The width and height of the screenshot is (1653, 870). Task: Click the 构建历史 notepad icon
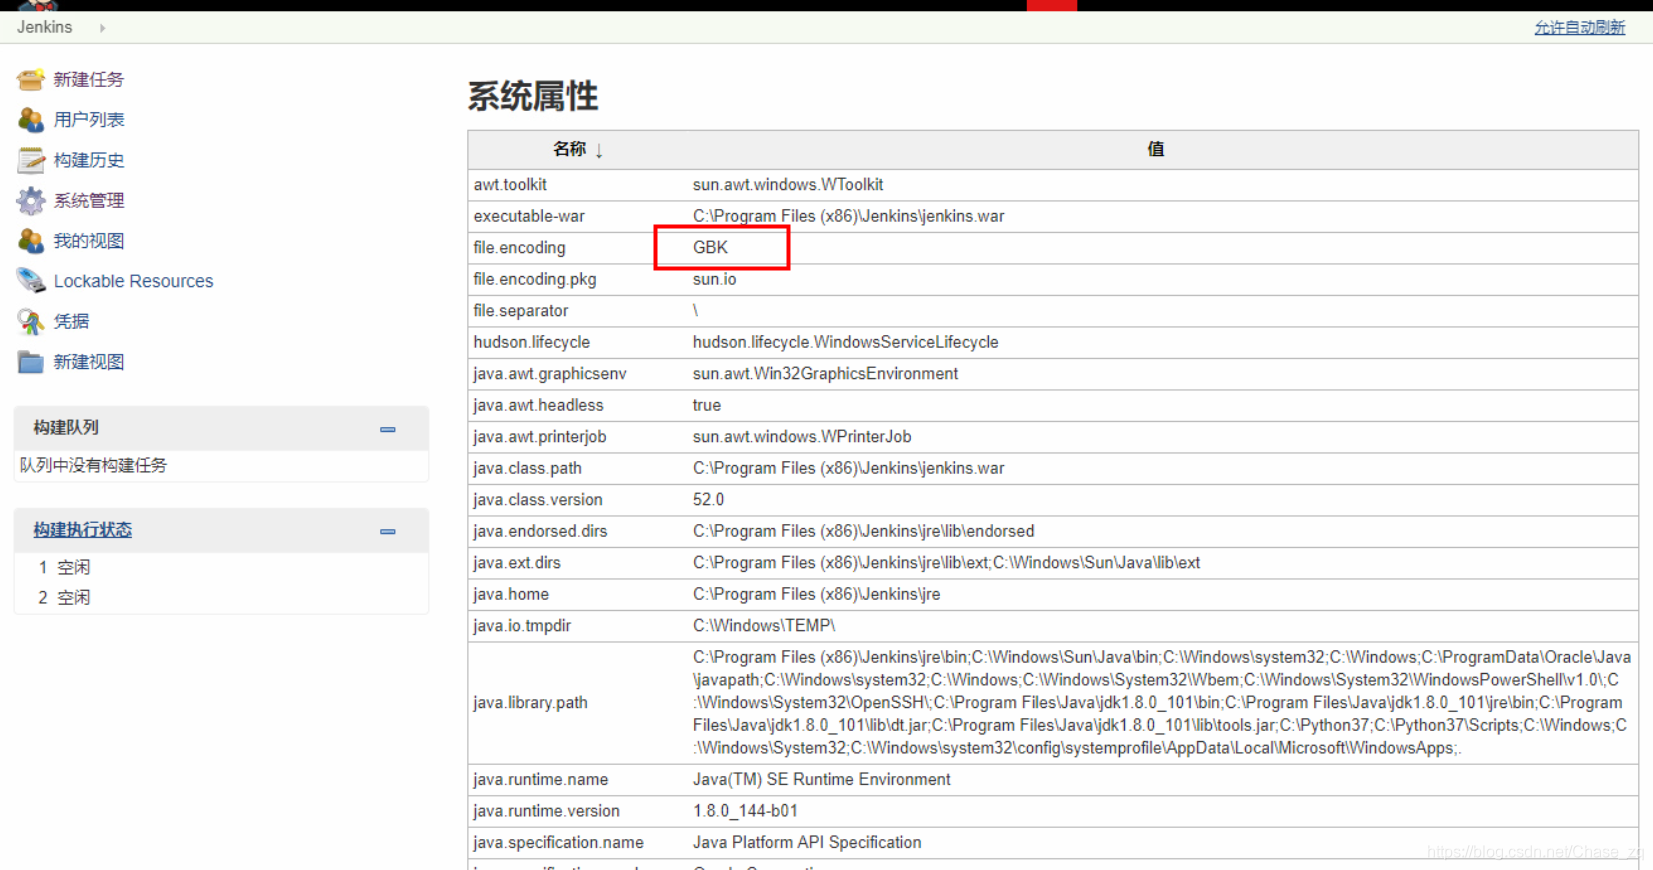[x=31, y=160]
